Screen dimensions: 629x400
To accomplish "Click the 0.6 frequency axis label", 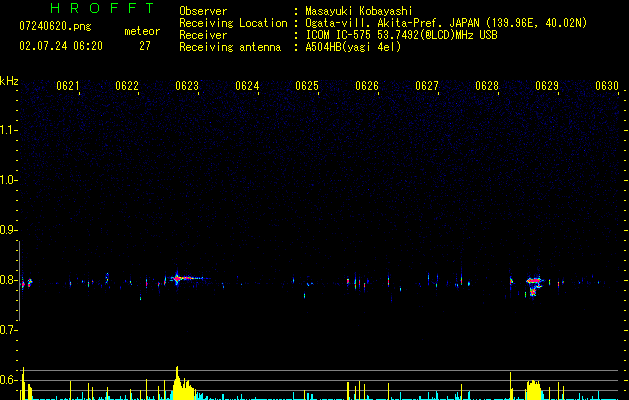I will [x=7, y=380].
